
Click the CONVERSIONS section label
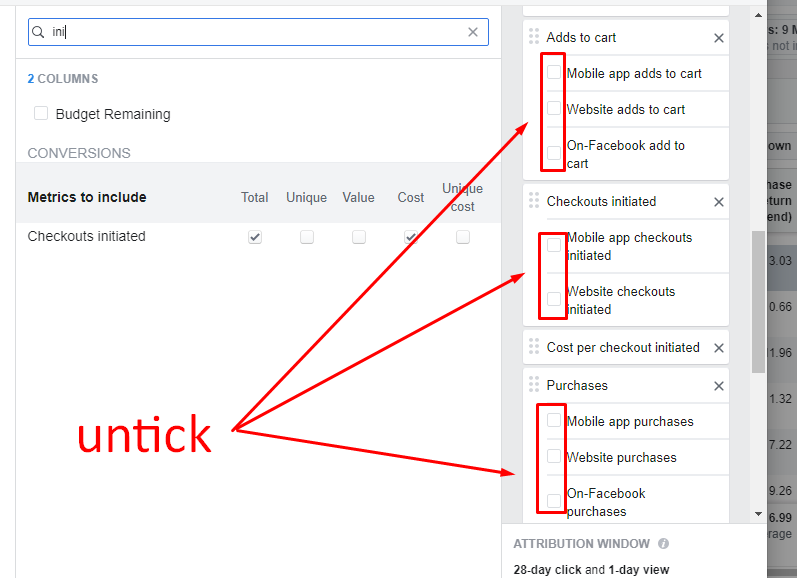click(79, 153)
